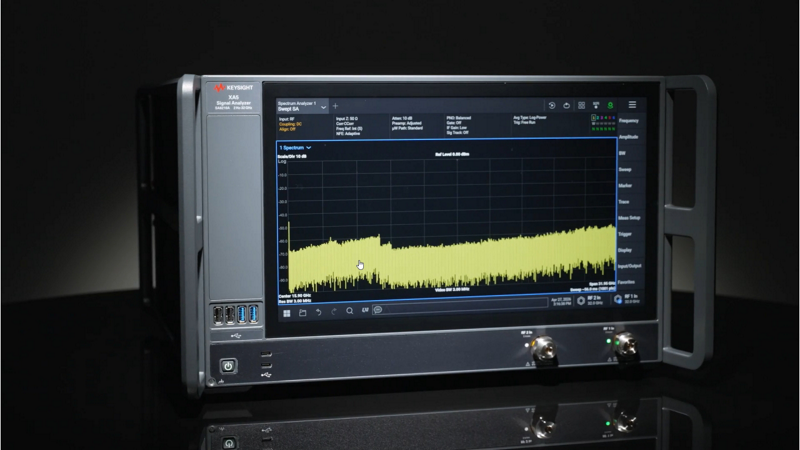Open the Marker menu panel
The image size is (800, 450).
click(x=626, y=186)
